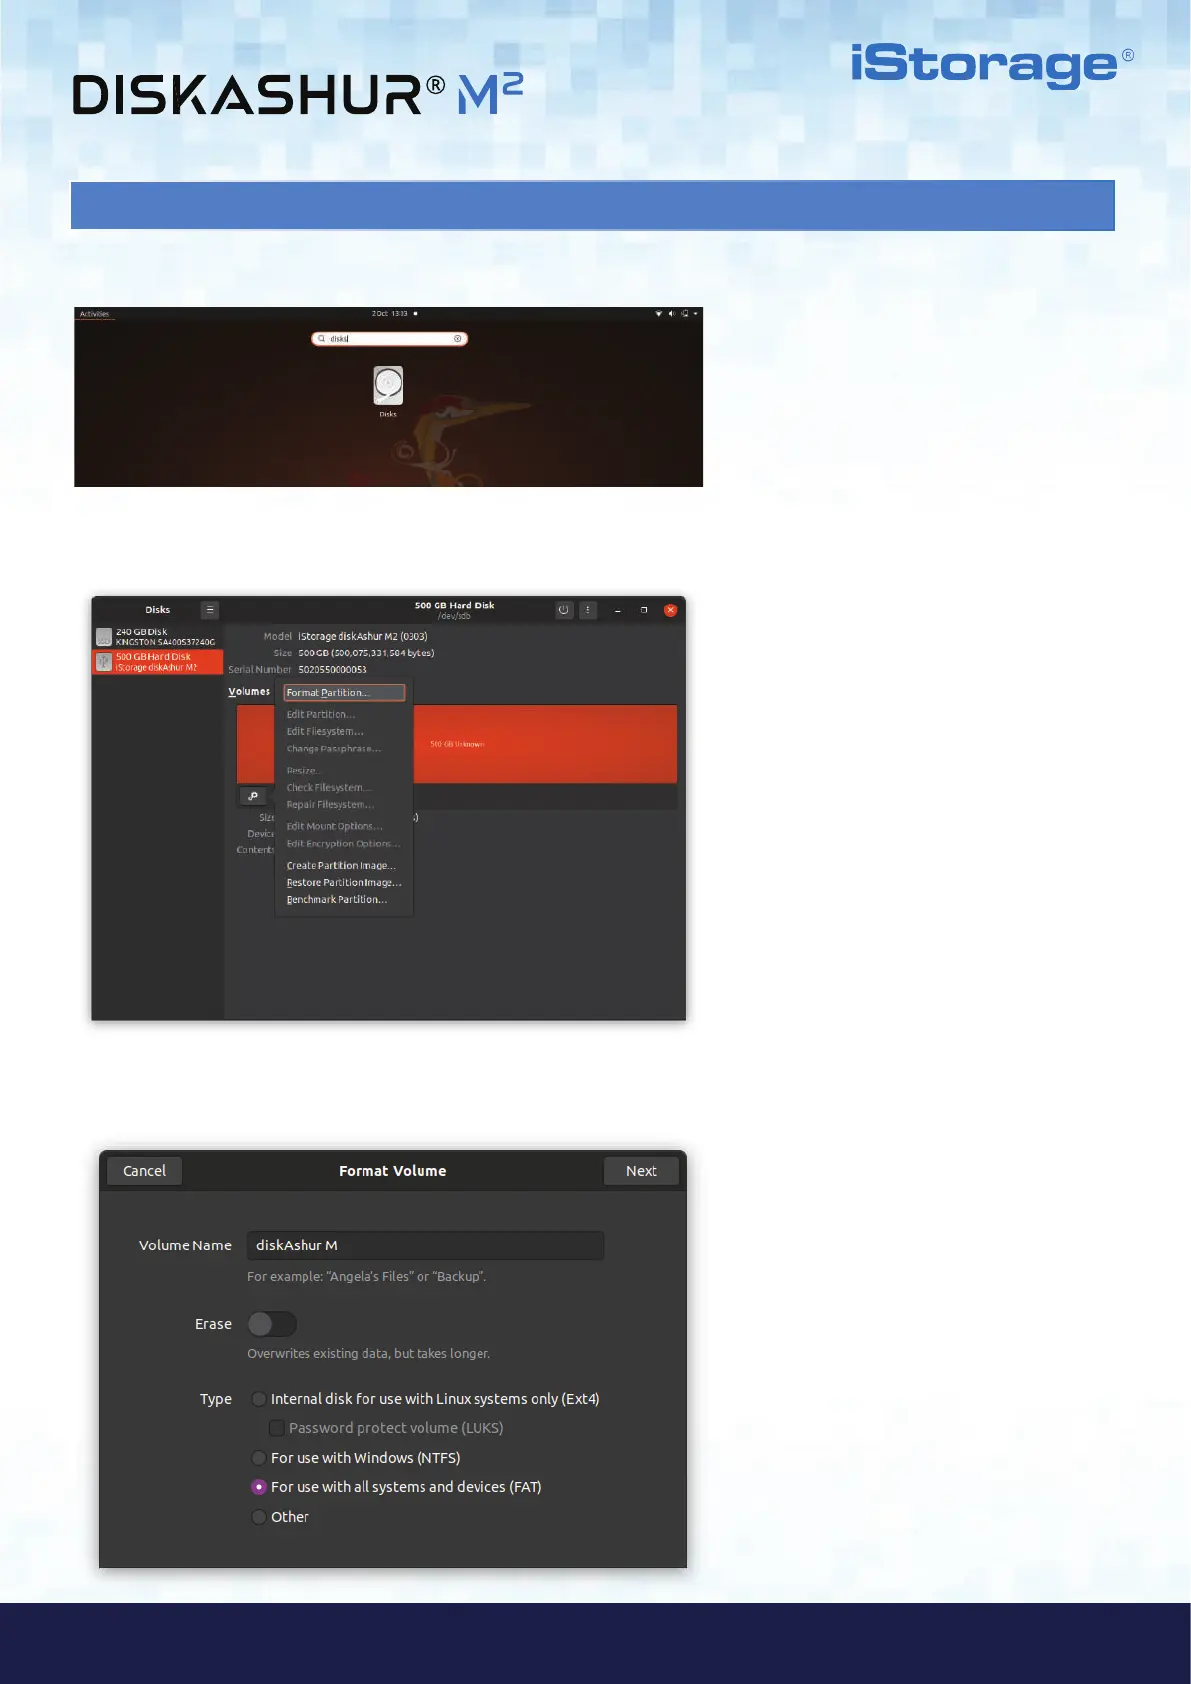Click the DISKASHUR M2 logo heading
The height and width of the screenshot is (1684, 1191).
[x=298, y=94]
